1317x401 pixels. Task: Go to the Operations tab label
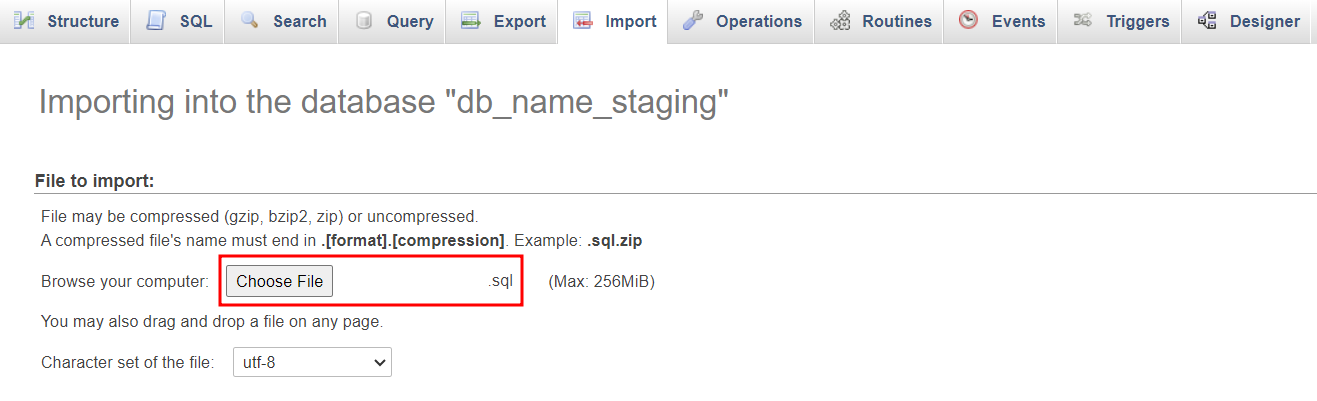pos(759,21)
